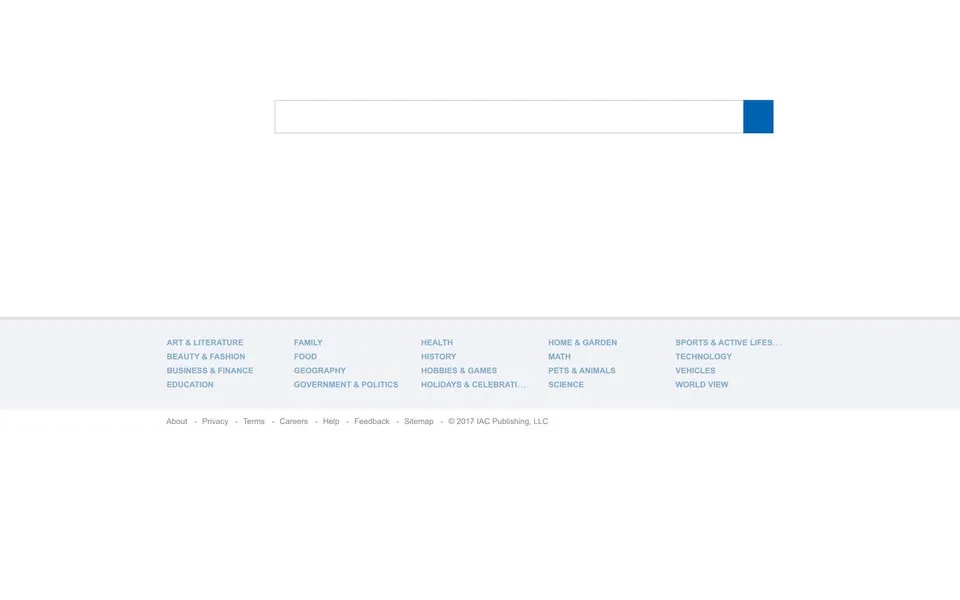Screen dimensions: 960x600
Task: Browse the Food category
Action: (305, 357)
